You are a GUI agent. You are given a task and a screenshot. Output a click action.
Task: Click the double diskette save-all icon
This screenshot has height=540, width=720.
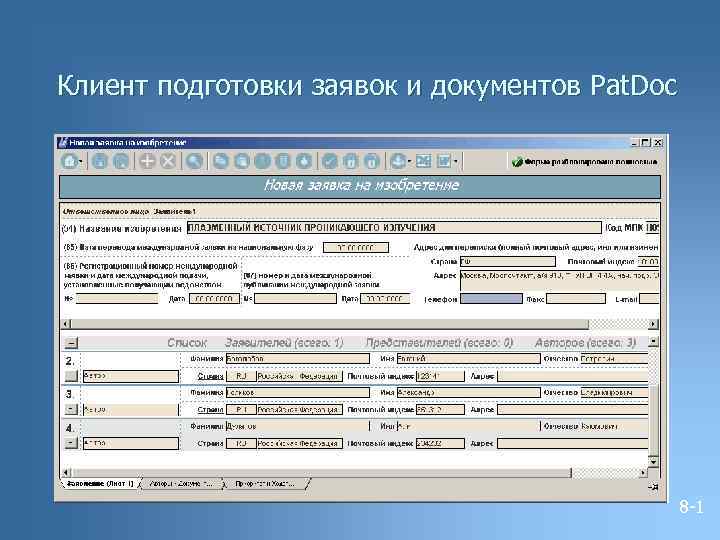coord(121,162)
